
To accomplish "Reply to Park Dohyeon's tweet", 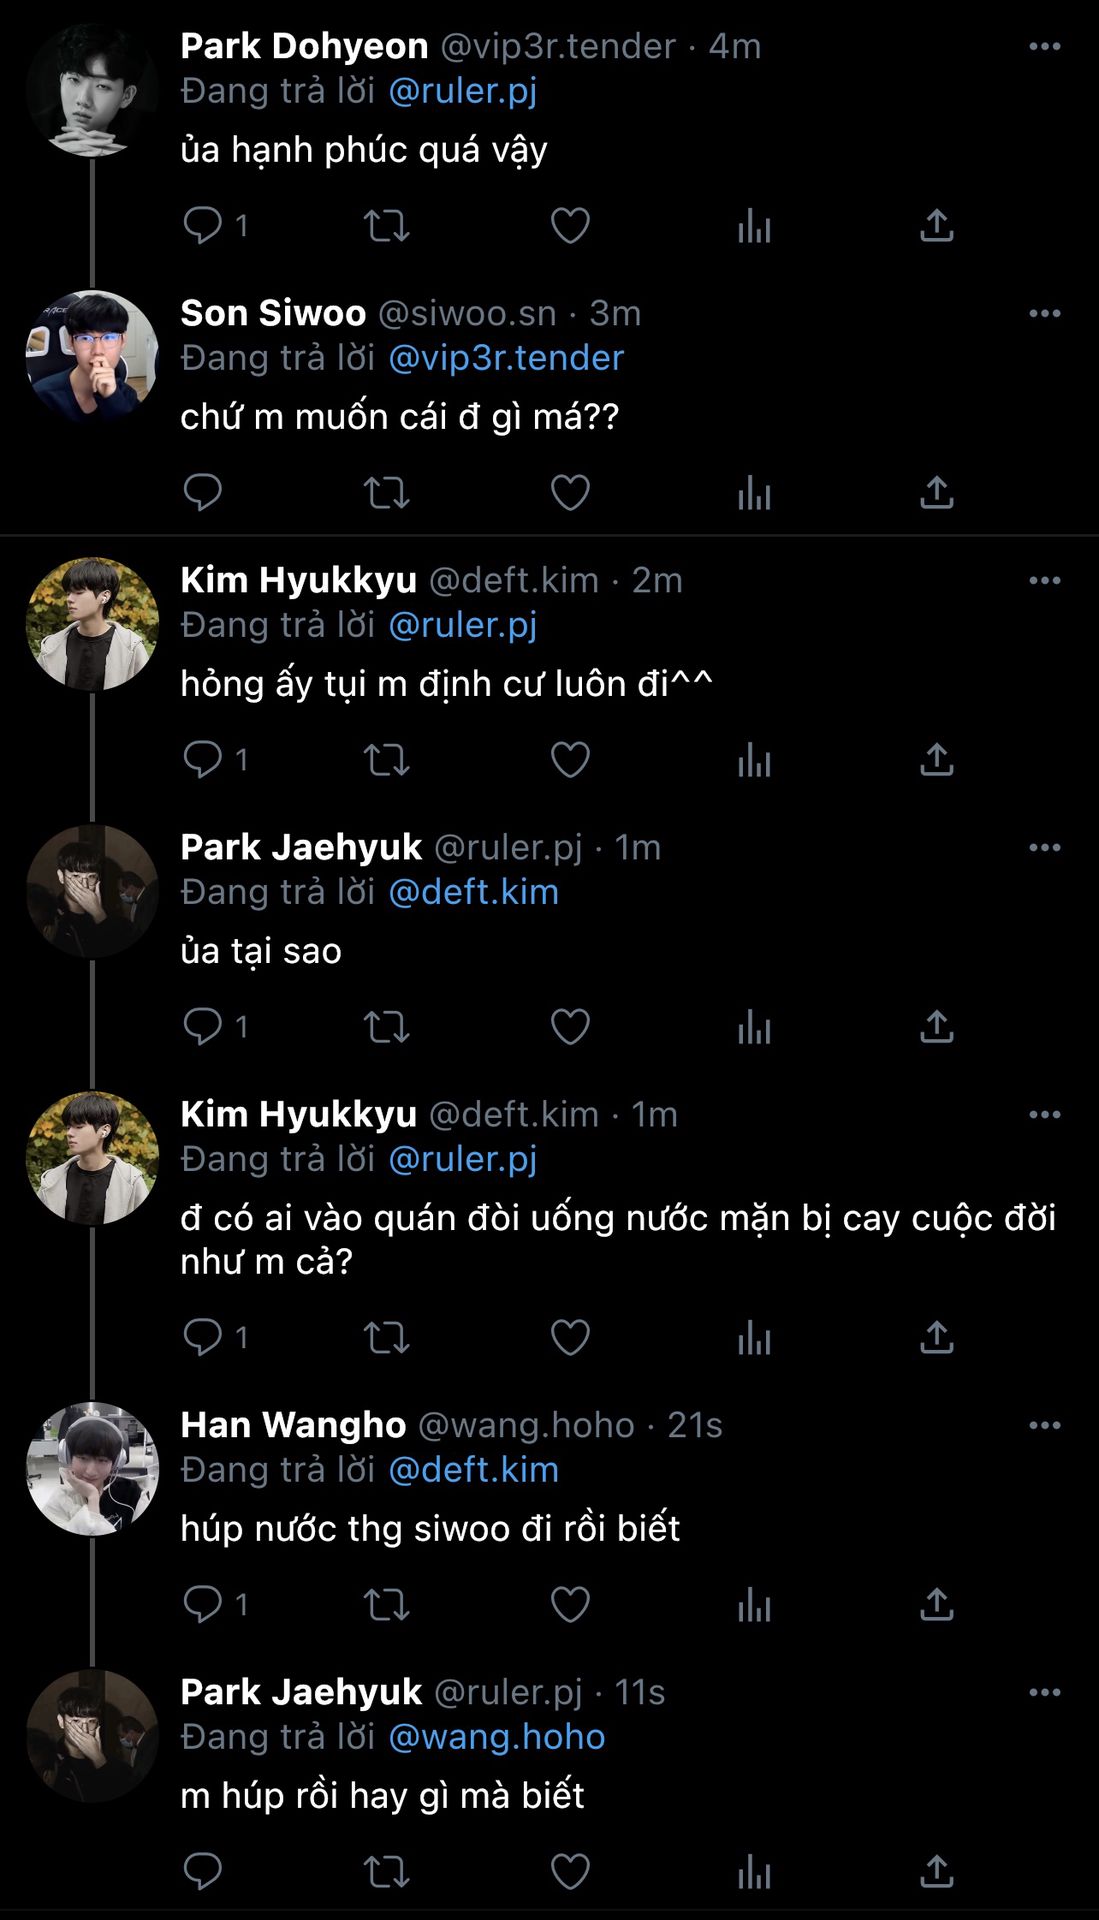I will 203,225.
